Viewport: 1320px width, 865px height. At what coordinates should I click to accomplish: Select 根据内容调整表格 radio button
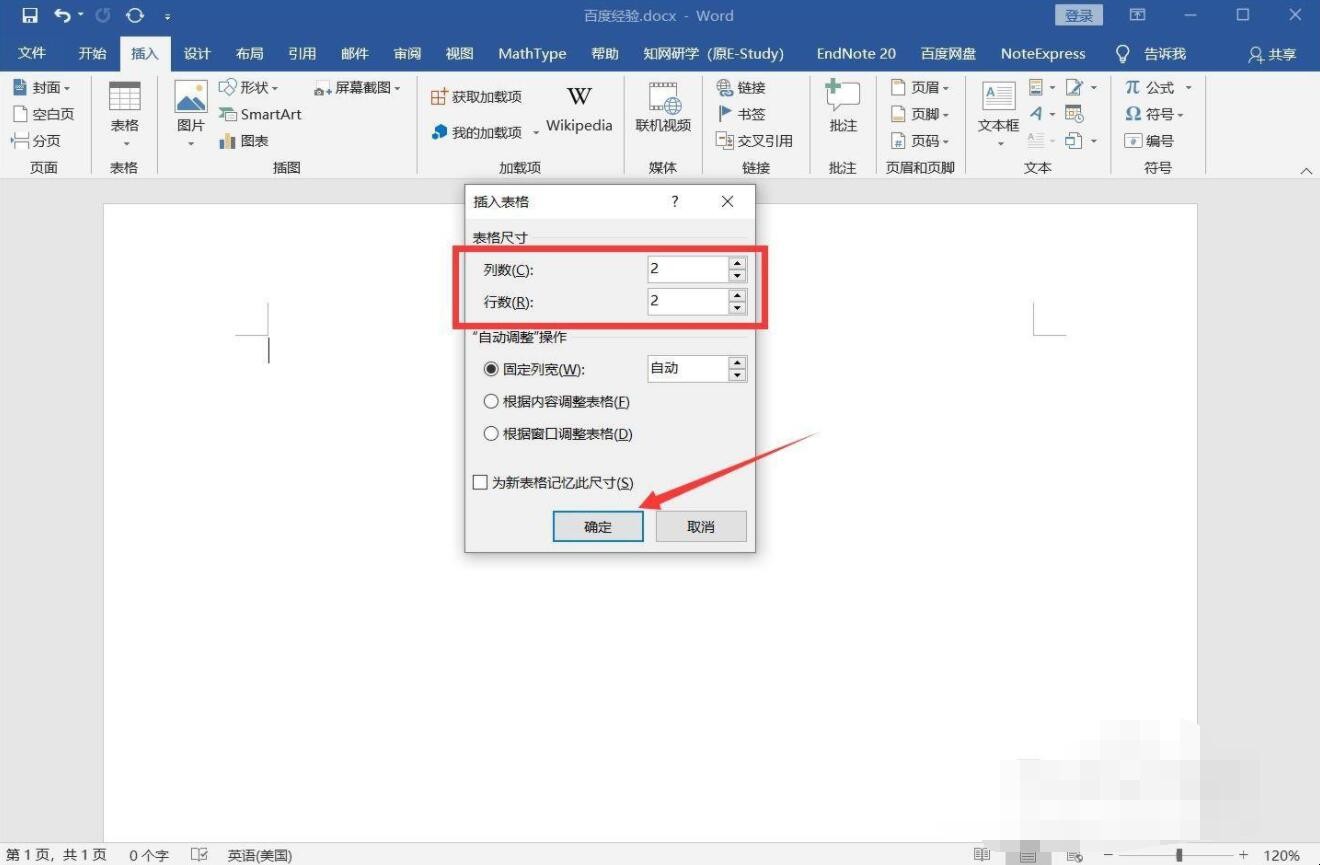490,402
